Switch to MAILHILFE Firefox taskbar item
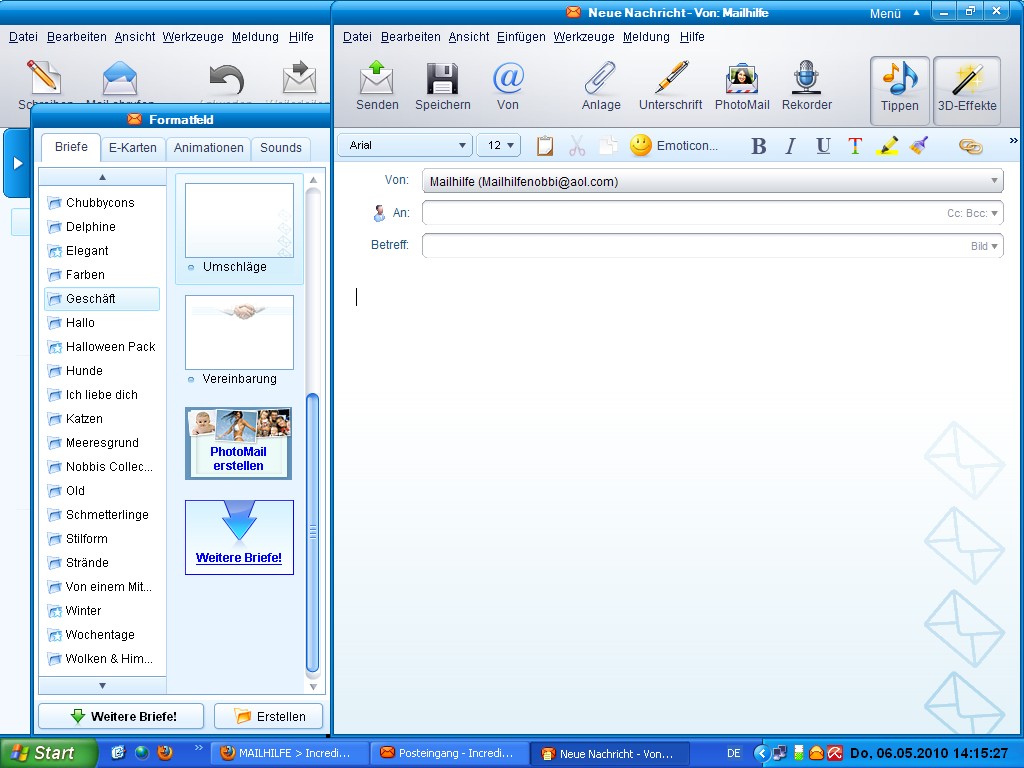This screenshot has width=1024, height=768. coord(289,753)
